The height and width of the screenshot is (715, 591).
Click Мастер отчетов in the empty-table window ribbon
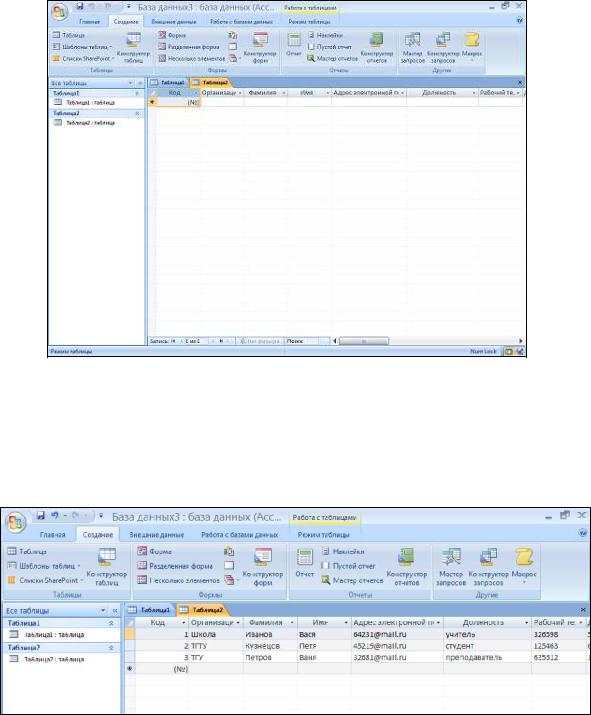click(332, 58)
